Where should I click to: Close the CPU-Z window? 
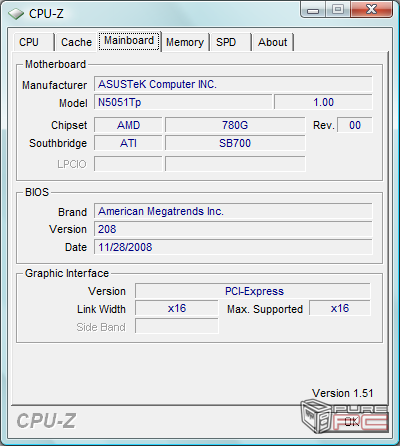coord(371,9)
